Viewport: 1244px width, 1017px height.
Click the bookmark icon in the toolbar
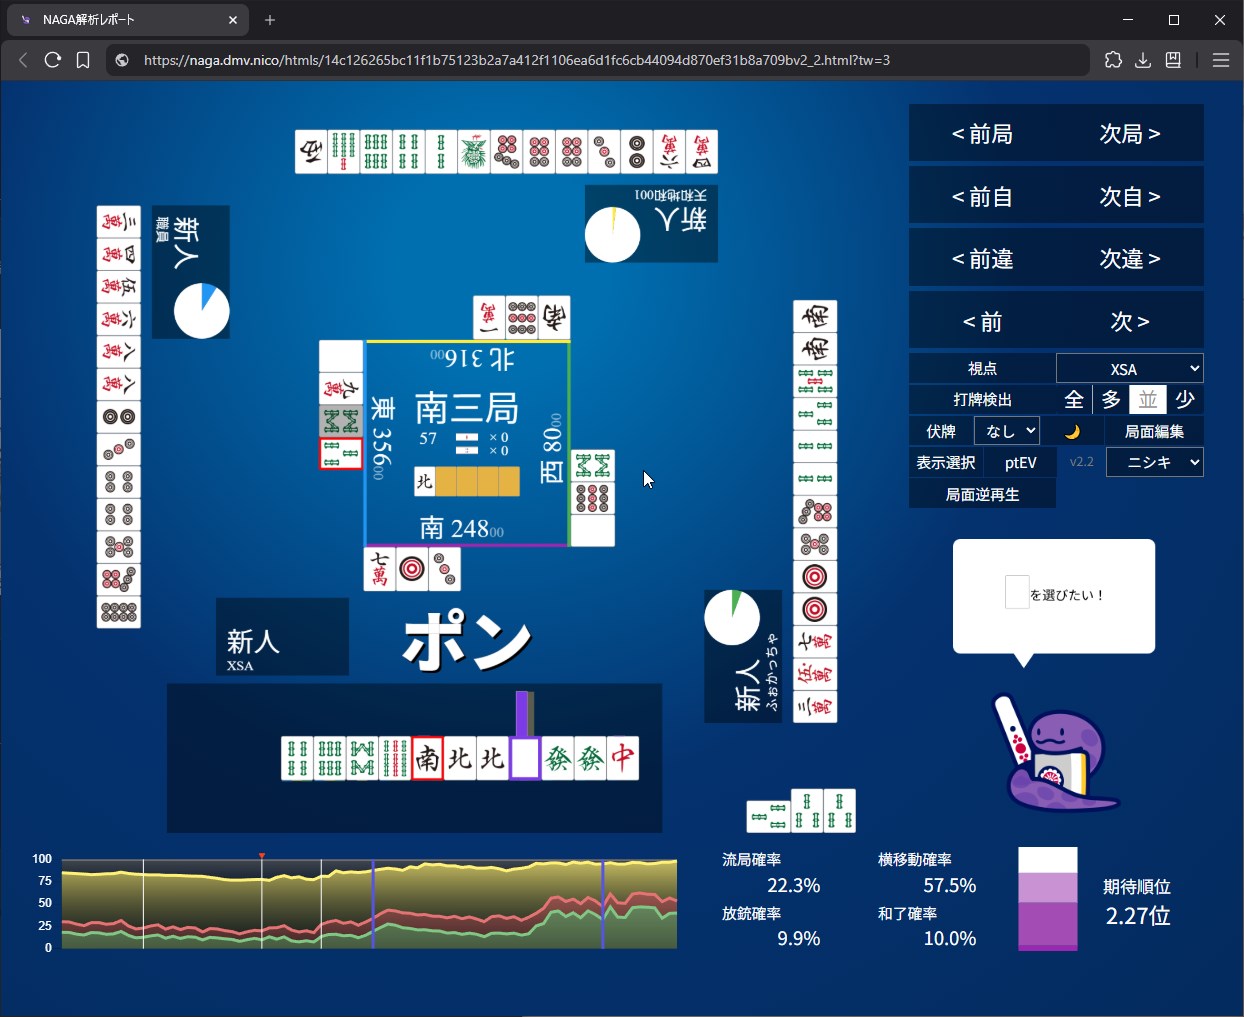(x=83, y=60)
